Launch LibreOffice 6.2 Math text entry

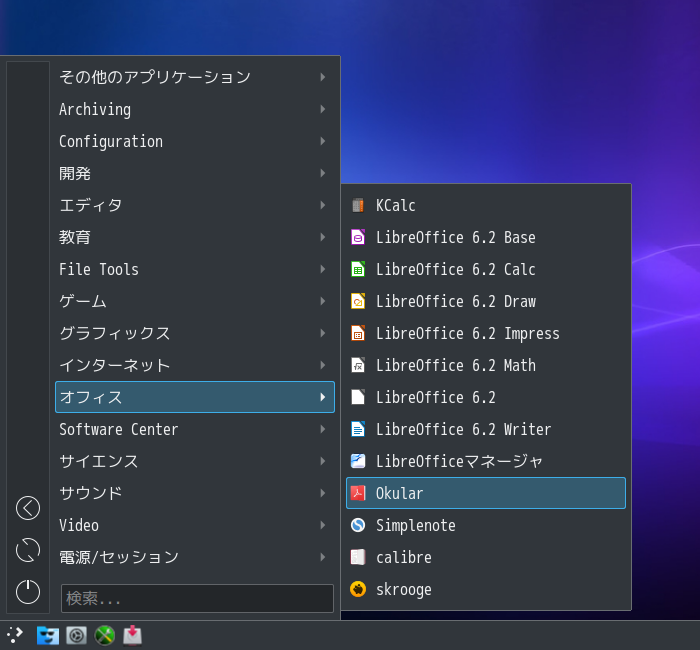click(455, 365)
